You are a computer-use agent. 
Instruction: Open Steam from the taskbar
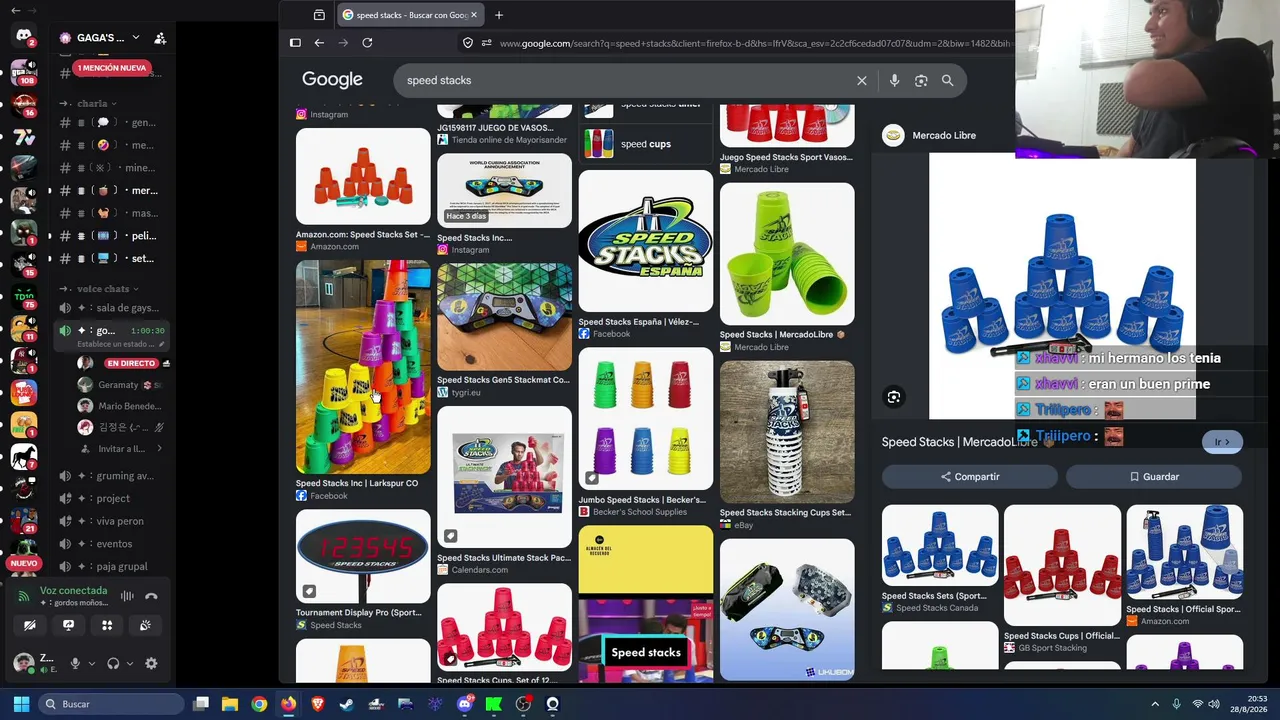[347, 704]
